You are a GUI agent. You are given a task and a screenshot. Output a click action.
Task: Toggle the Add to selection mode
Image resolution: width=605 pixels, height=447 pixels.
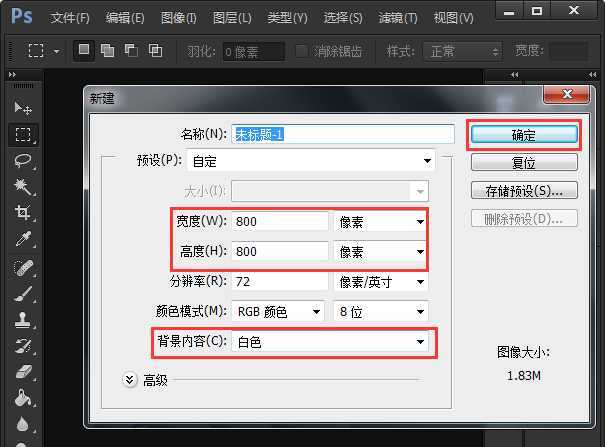coord(107,51)
